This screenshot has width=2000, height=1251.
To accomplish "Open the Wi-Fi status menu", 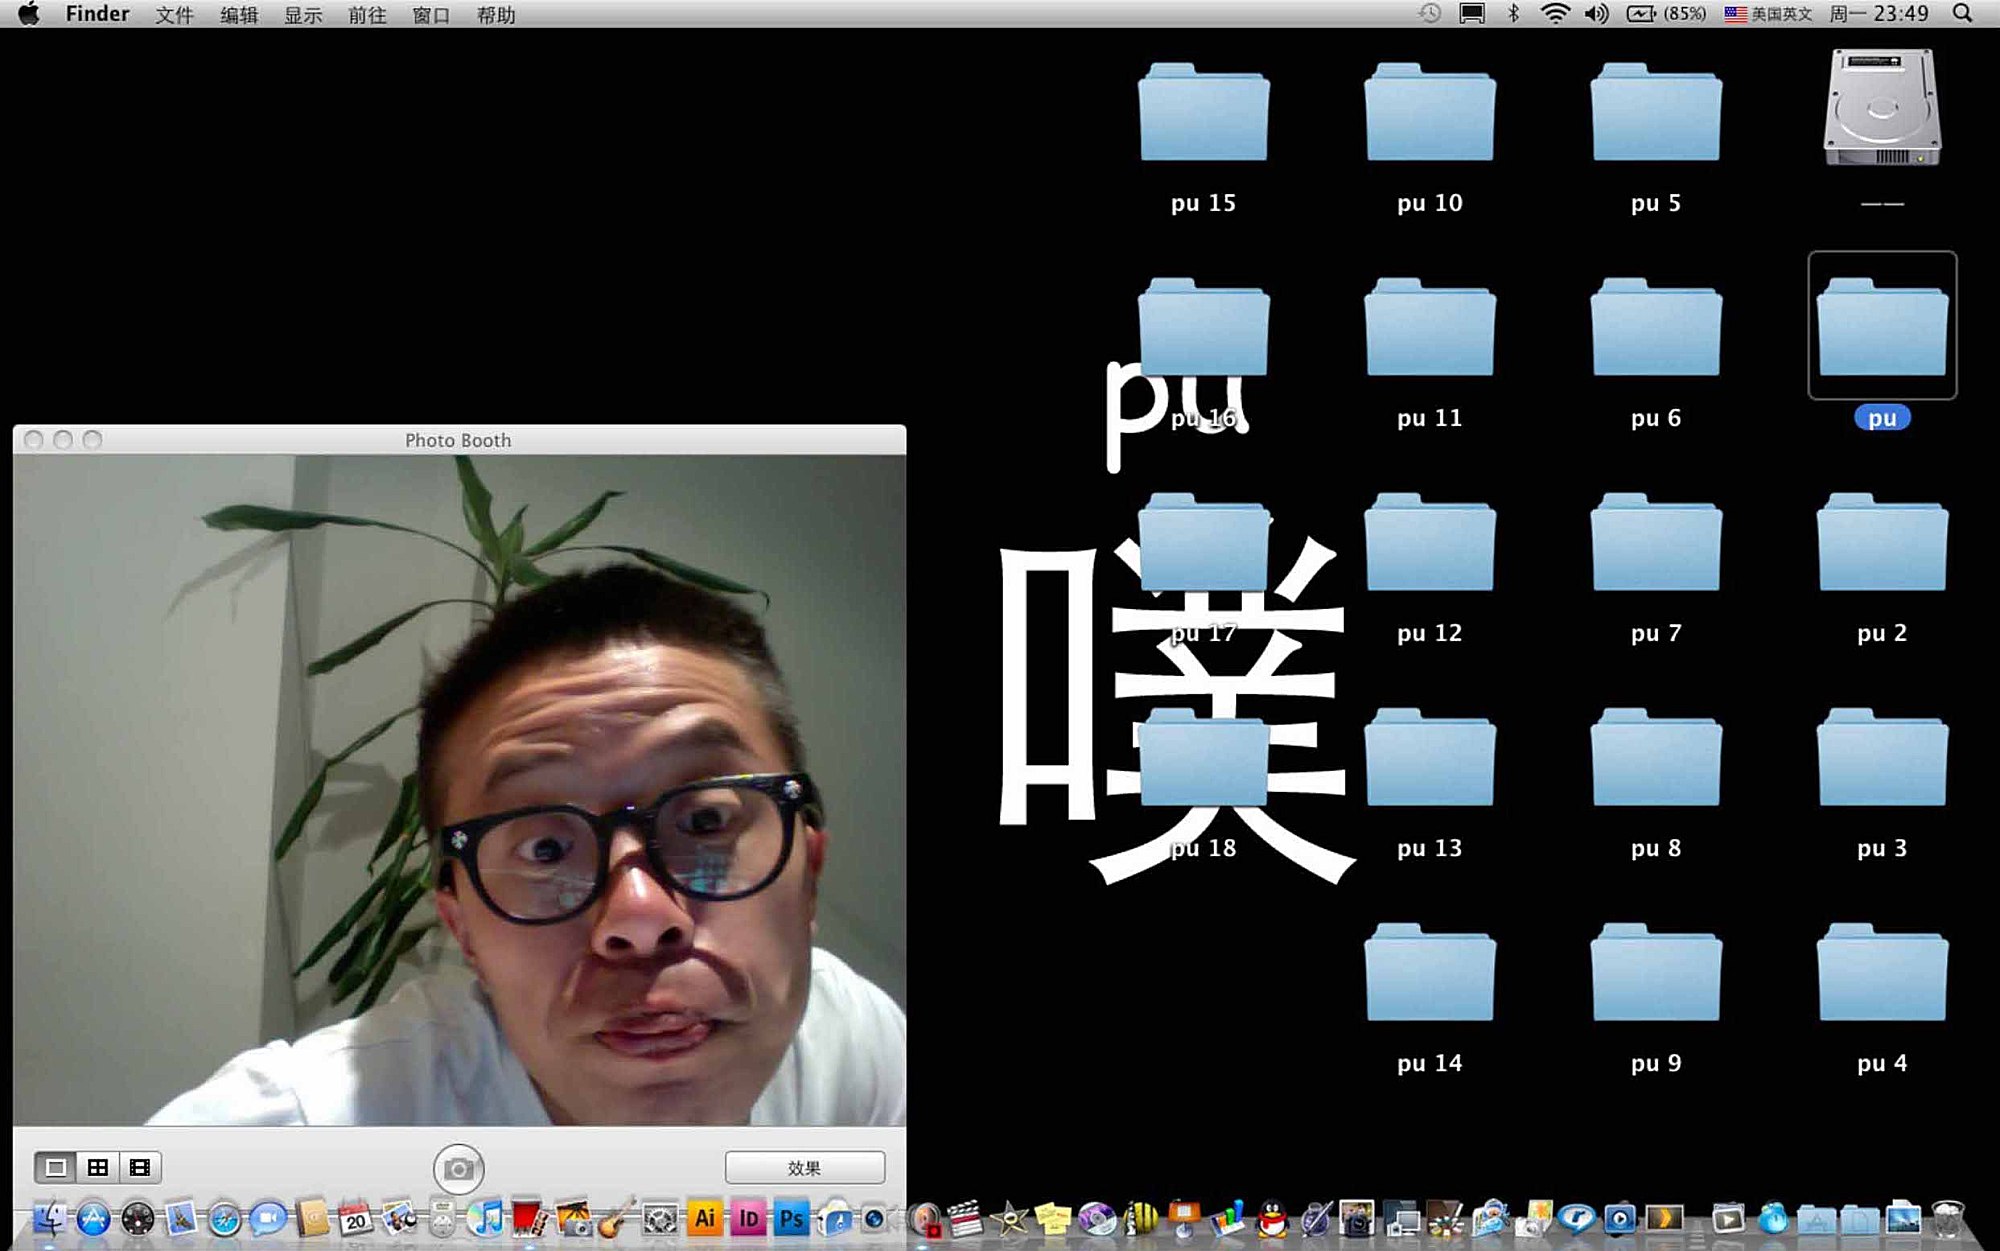I will (x=1555, y=14).
